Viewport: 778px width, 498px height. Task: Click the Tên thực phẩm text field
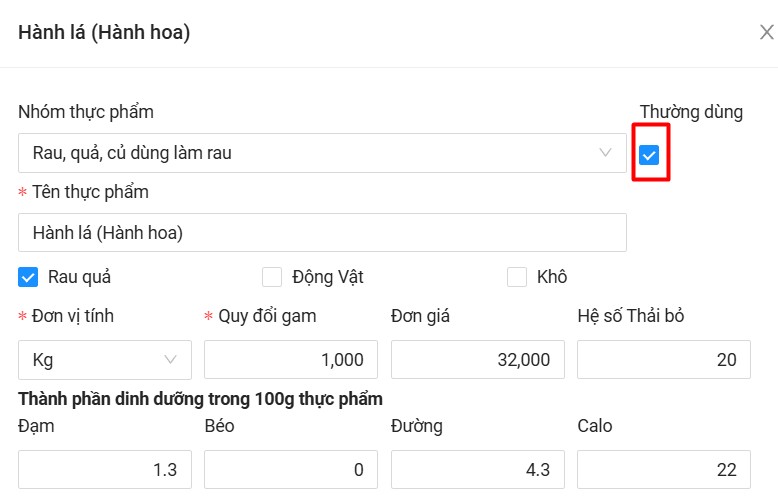pyautogui.click(x=322, y=233)
